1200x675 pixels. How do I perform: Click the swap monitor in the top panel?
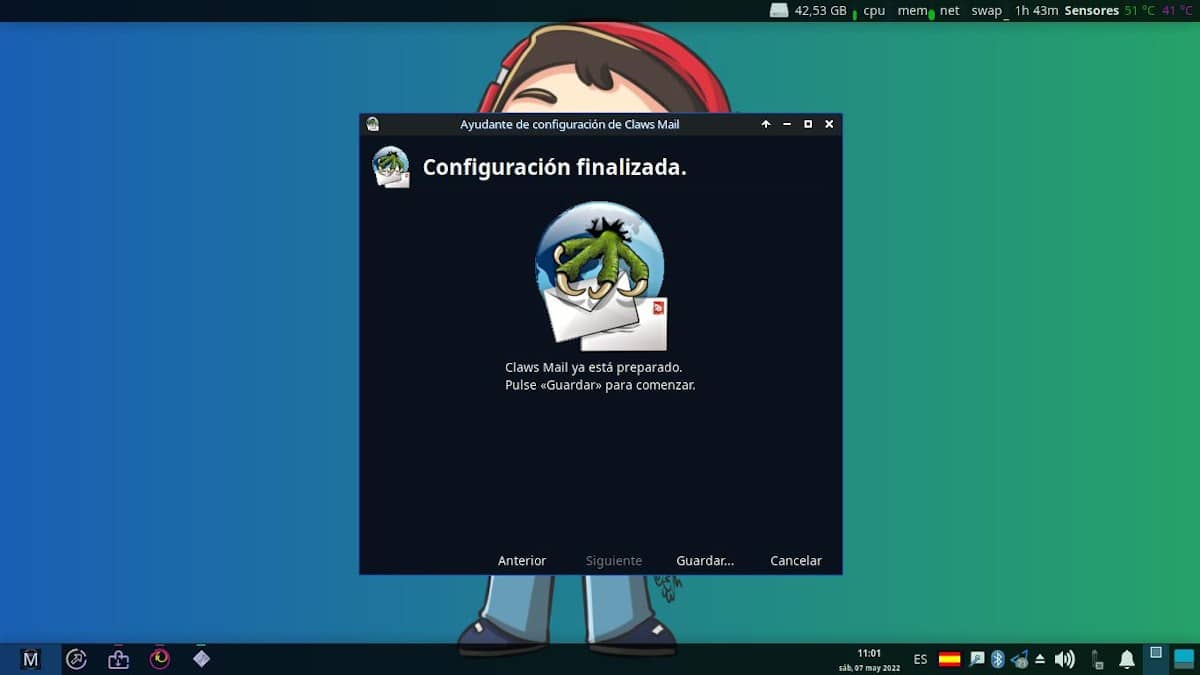(x=988, y=11)
